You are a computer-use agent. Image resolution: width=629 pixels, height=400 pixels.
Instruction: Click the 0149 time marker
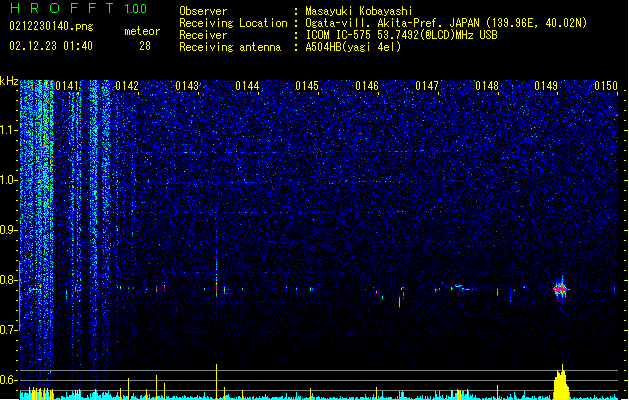(546, 86)
